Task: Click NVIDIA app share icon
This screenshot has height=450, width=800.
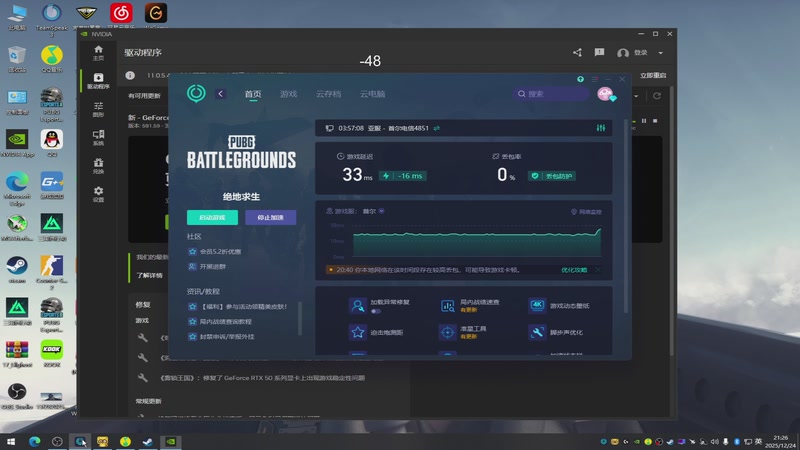Action: pyautogui.click(x=577, y=53)
